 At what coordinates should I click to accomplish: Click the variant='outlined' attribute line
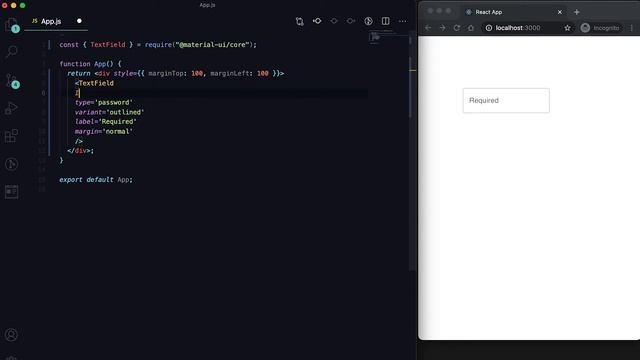pos(109,112)
